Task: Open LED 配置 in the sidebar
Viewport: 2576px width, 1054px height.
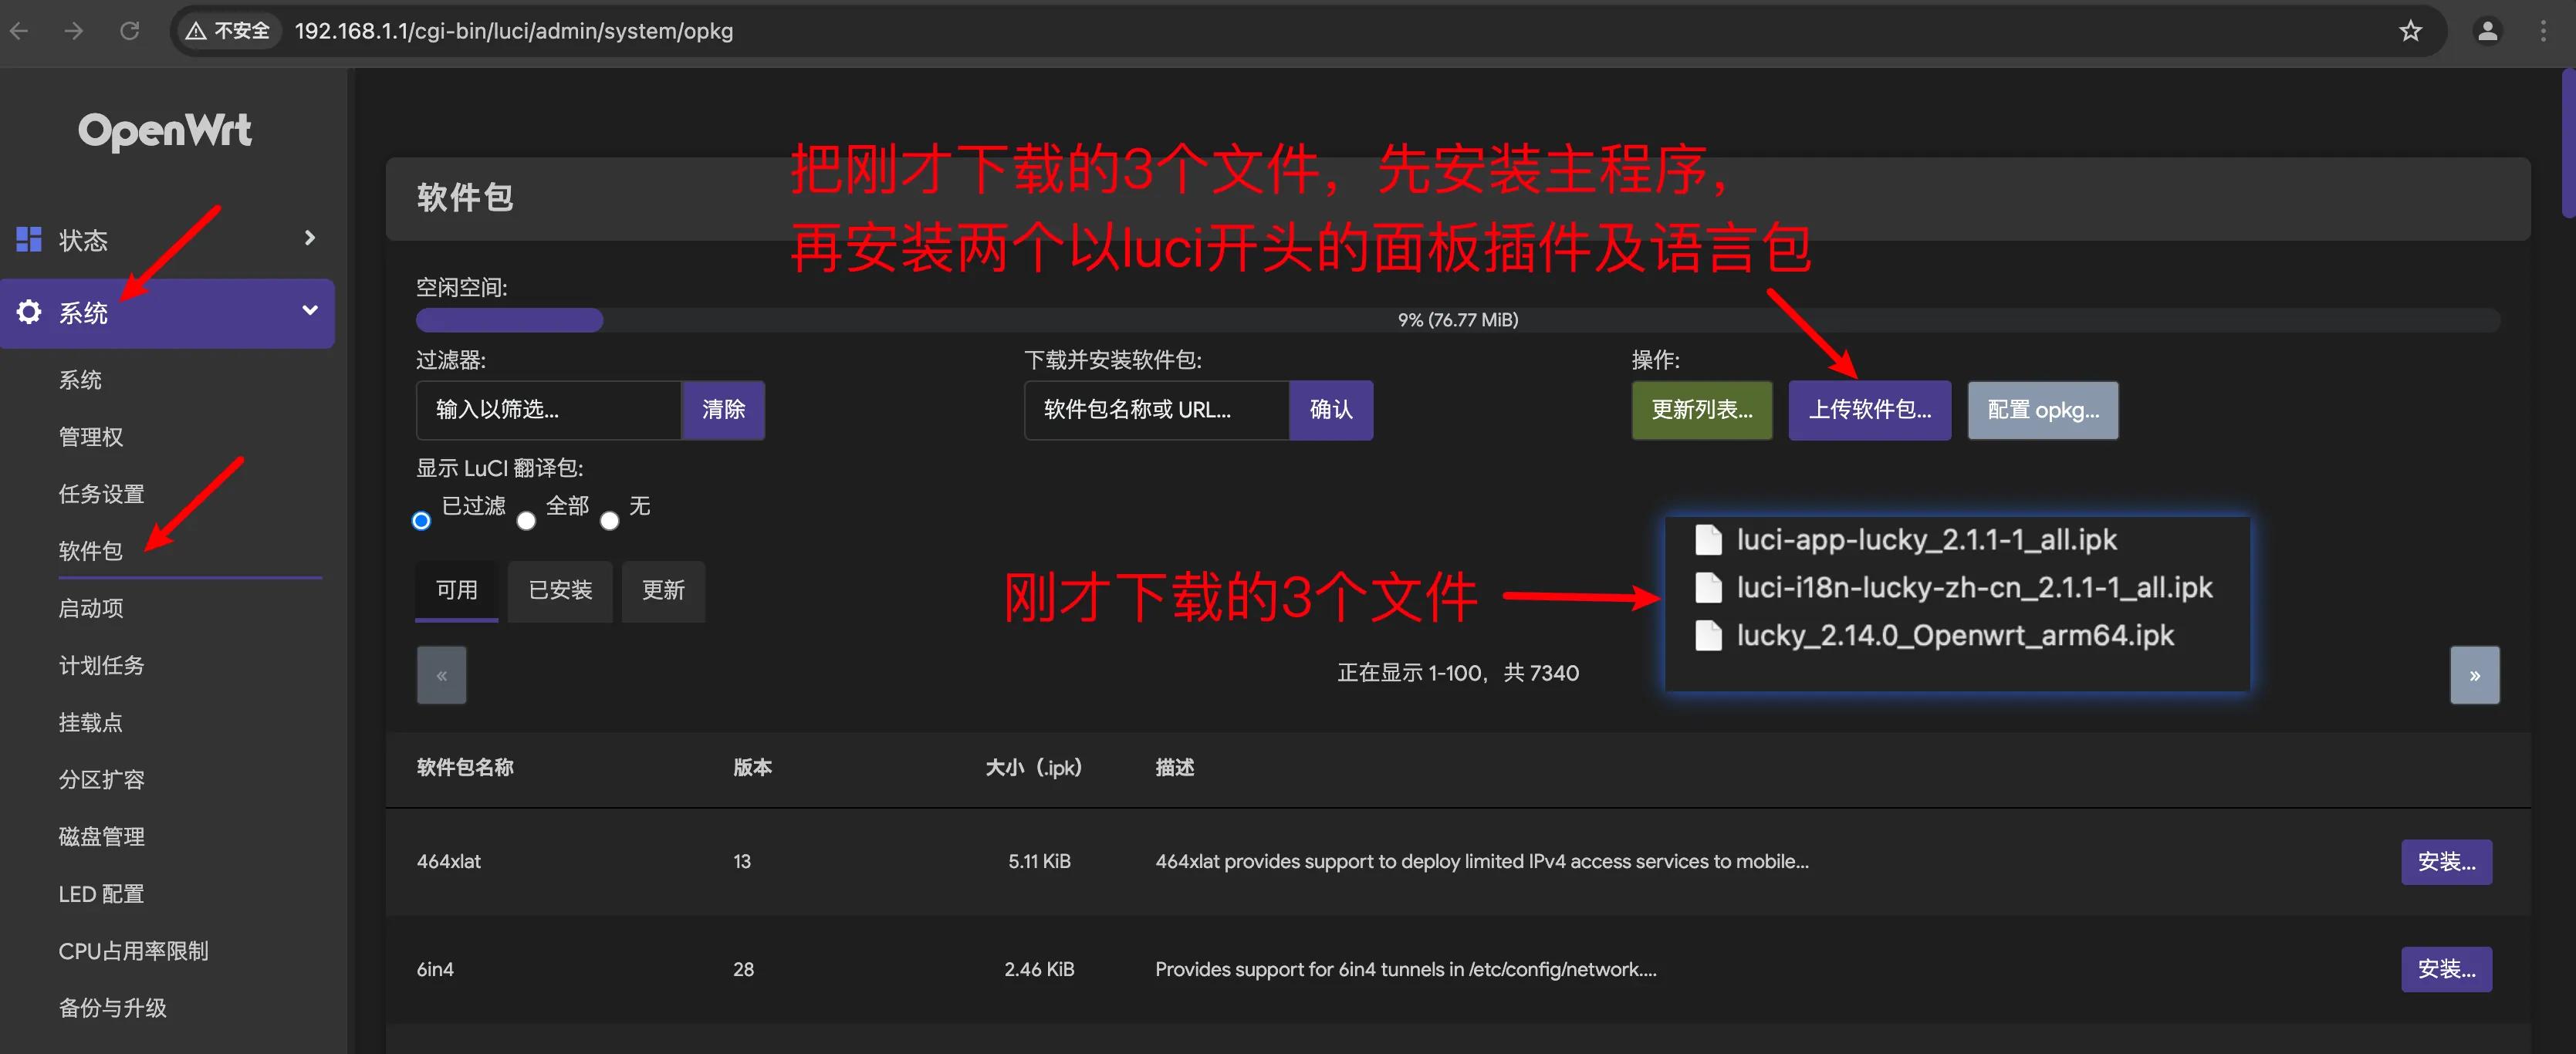Action: coord(101,894)
